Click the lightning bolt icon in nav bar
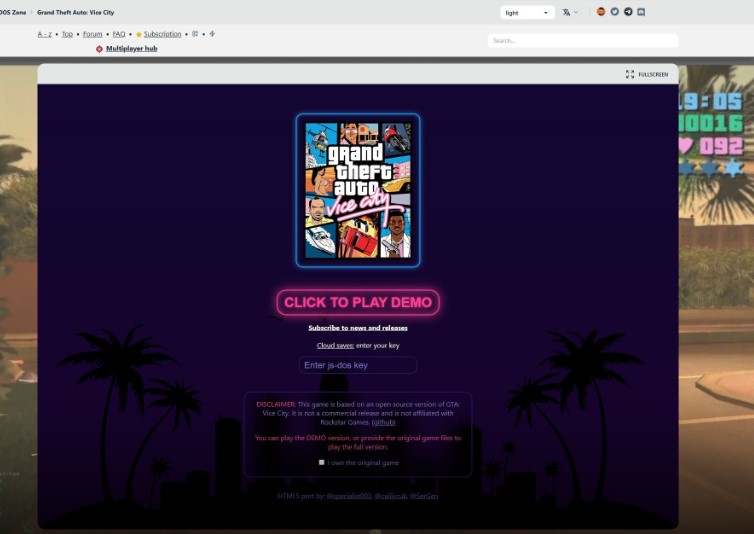Viewport: 754px width, 534px height. click(x=212, y=34)
